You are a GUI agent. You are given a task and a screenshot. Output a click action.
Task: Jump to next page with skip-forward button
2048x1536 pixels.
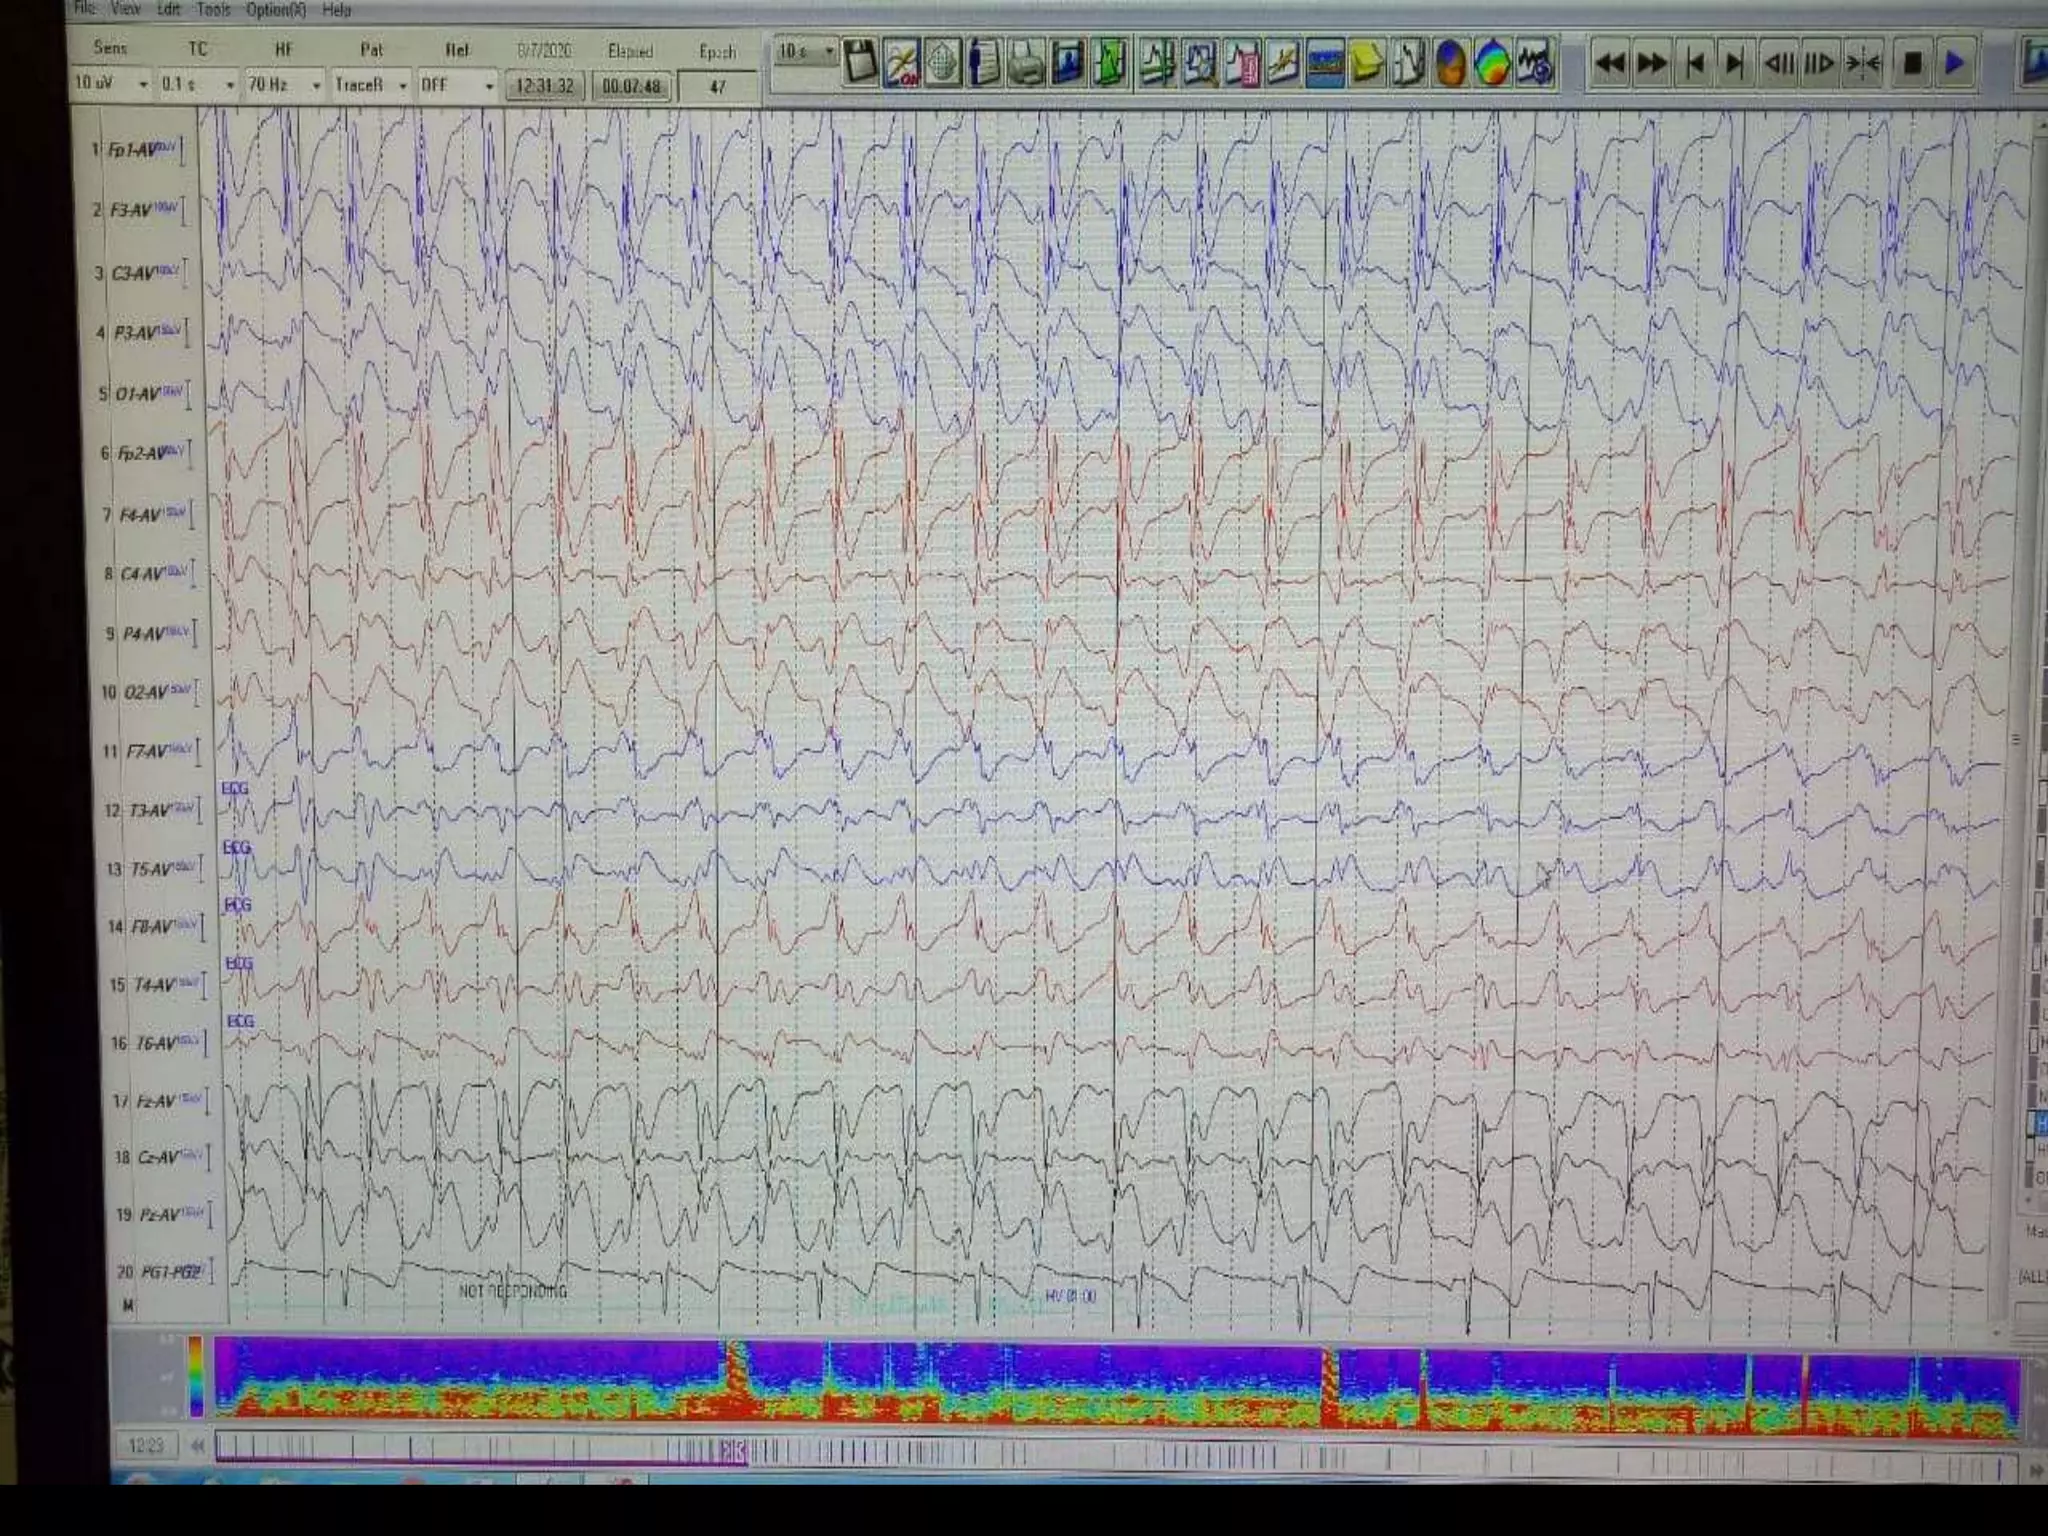tap(1735, 63)
